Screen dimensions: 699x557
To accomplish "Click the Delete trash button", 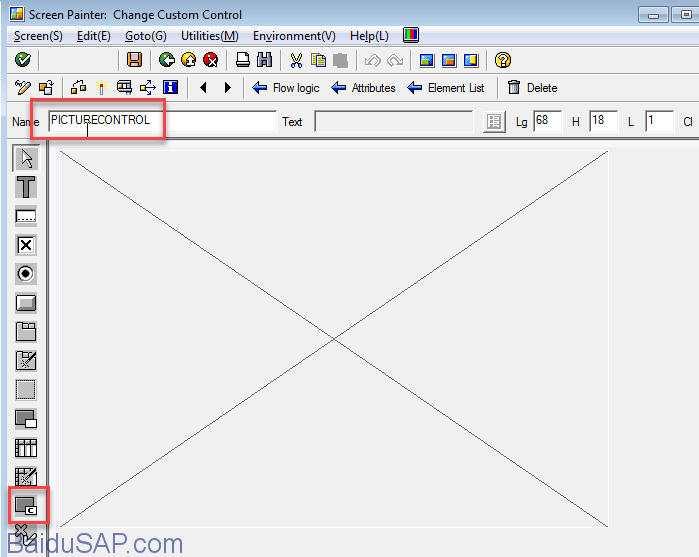I will [x=533, y=88].
